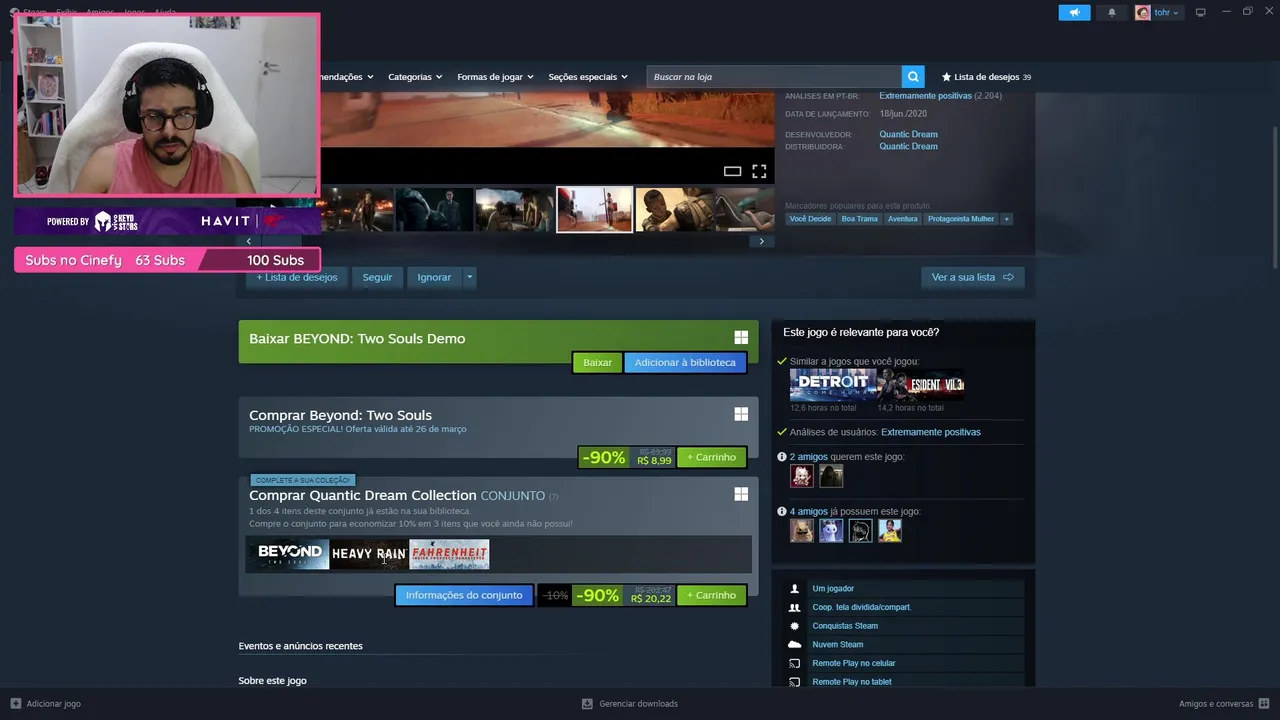Viewport: 1280px width, 720px height.
Task: Click the PT-BR Extremamente positivas reviews link
Action: (x=925, y=96)
